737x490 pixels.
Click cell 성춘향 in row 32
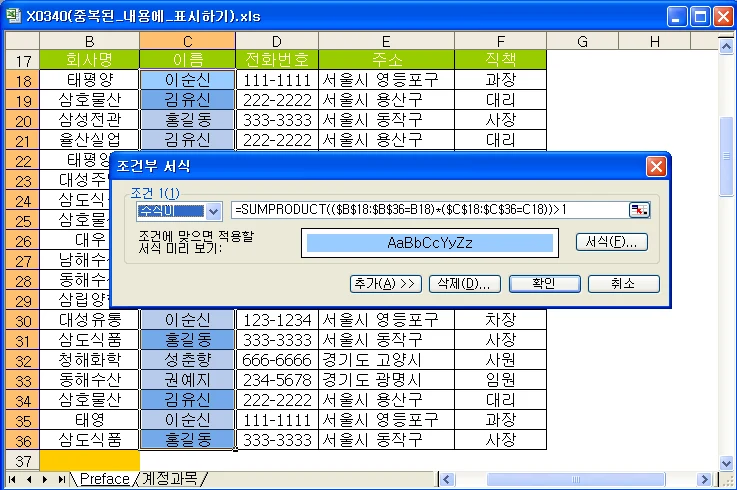pyautogui.click(x=188, y=360)
